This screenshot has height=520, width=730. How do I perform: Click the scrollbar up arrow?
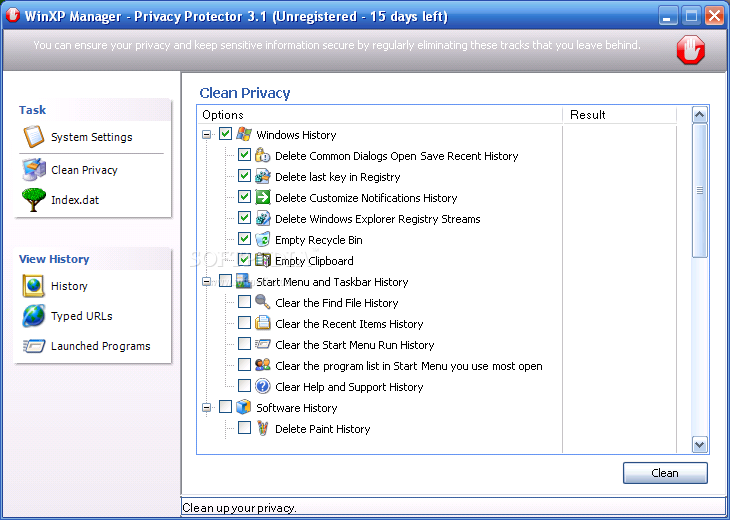pos(700,115)
